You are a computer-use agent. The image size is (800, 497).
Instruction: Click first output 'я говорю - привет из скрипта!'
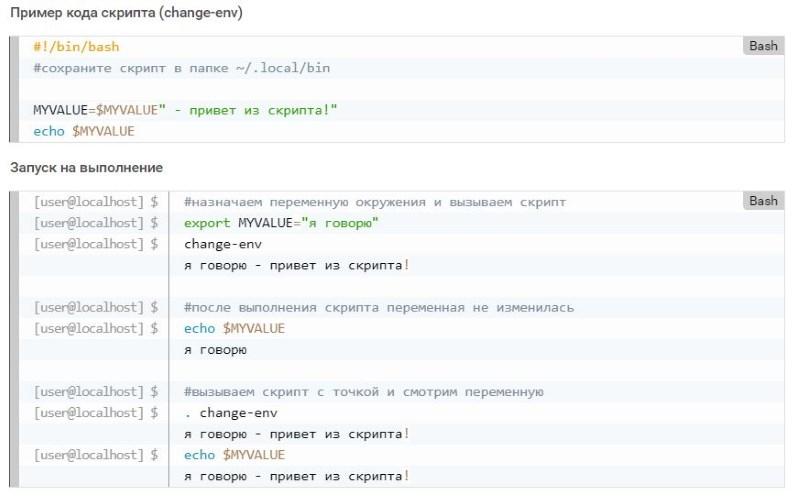coord(296,265)
